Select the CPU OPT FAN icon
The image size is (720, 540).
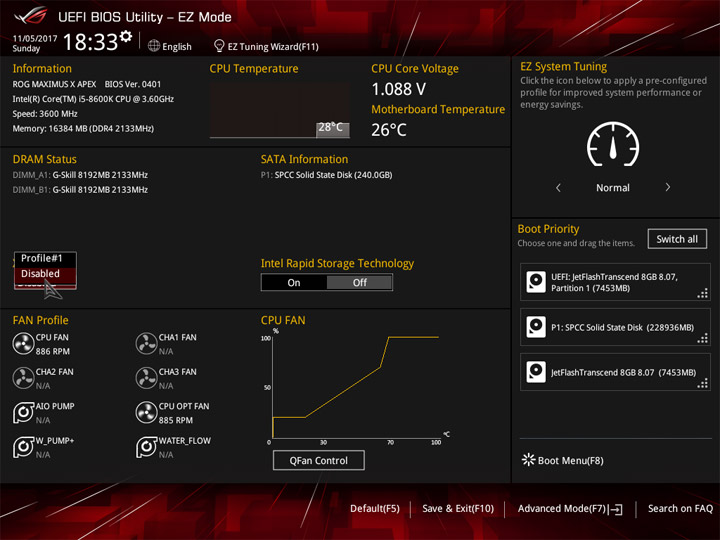146,412
